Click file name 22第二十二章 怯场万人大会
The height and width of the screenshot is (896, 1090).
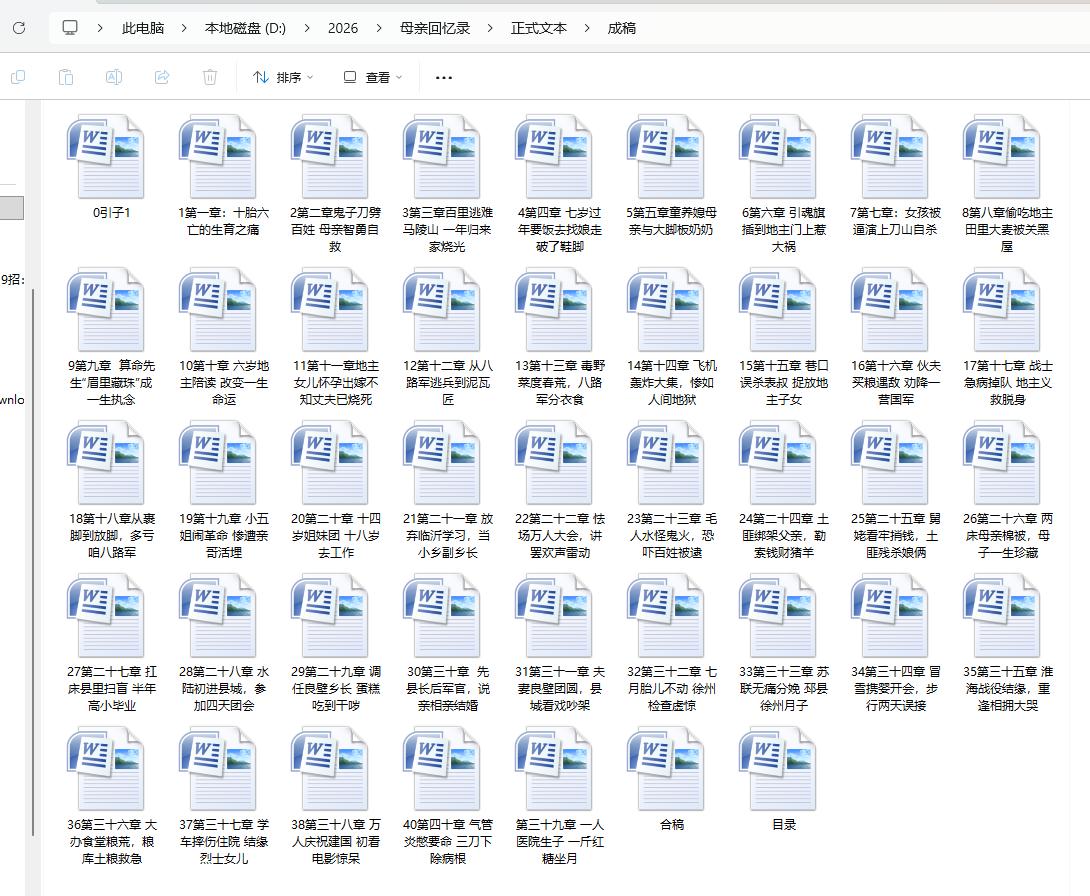pos(560,535)
